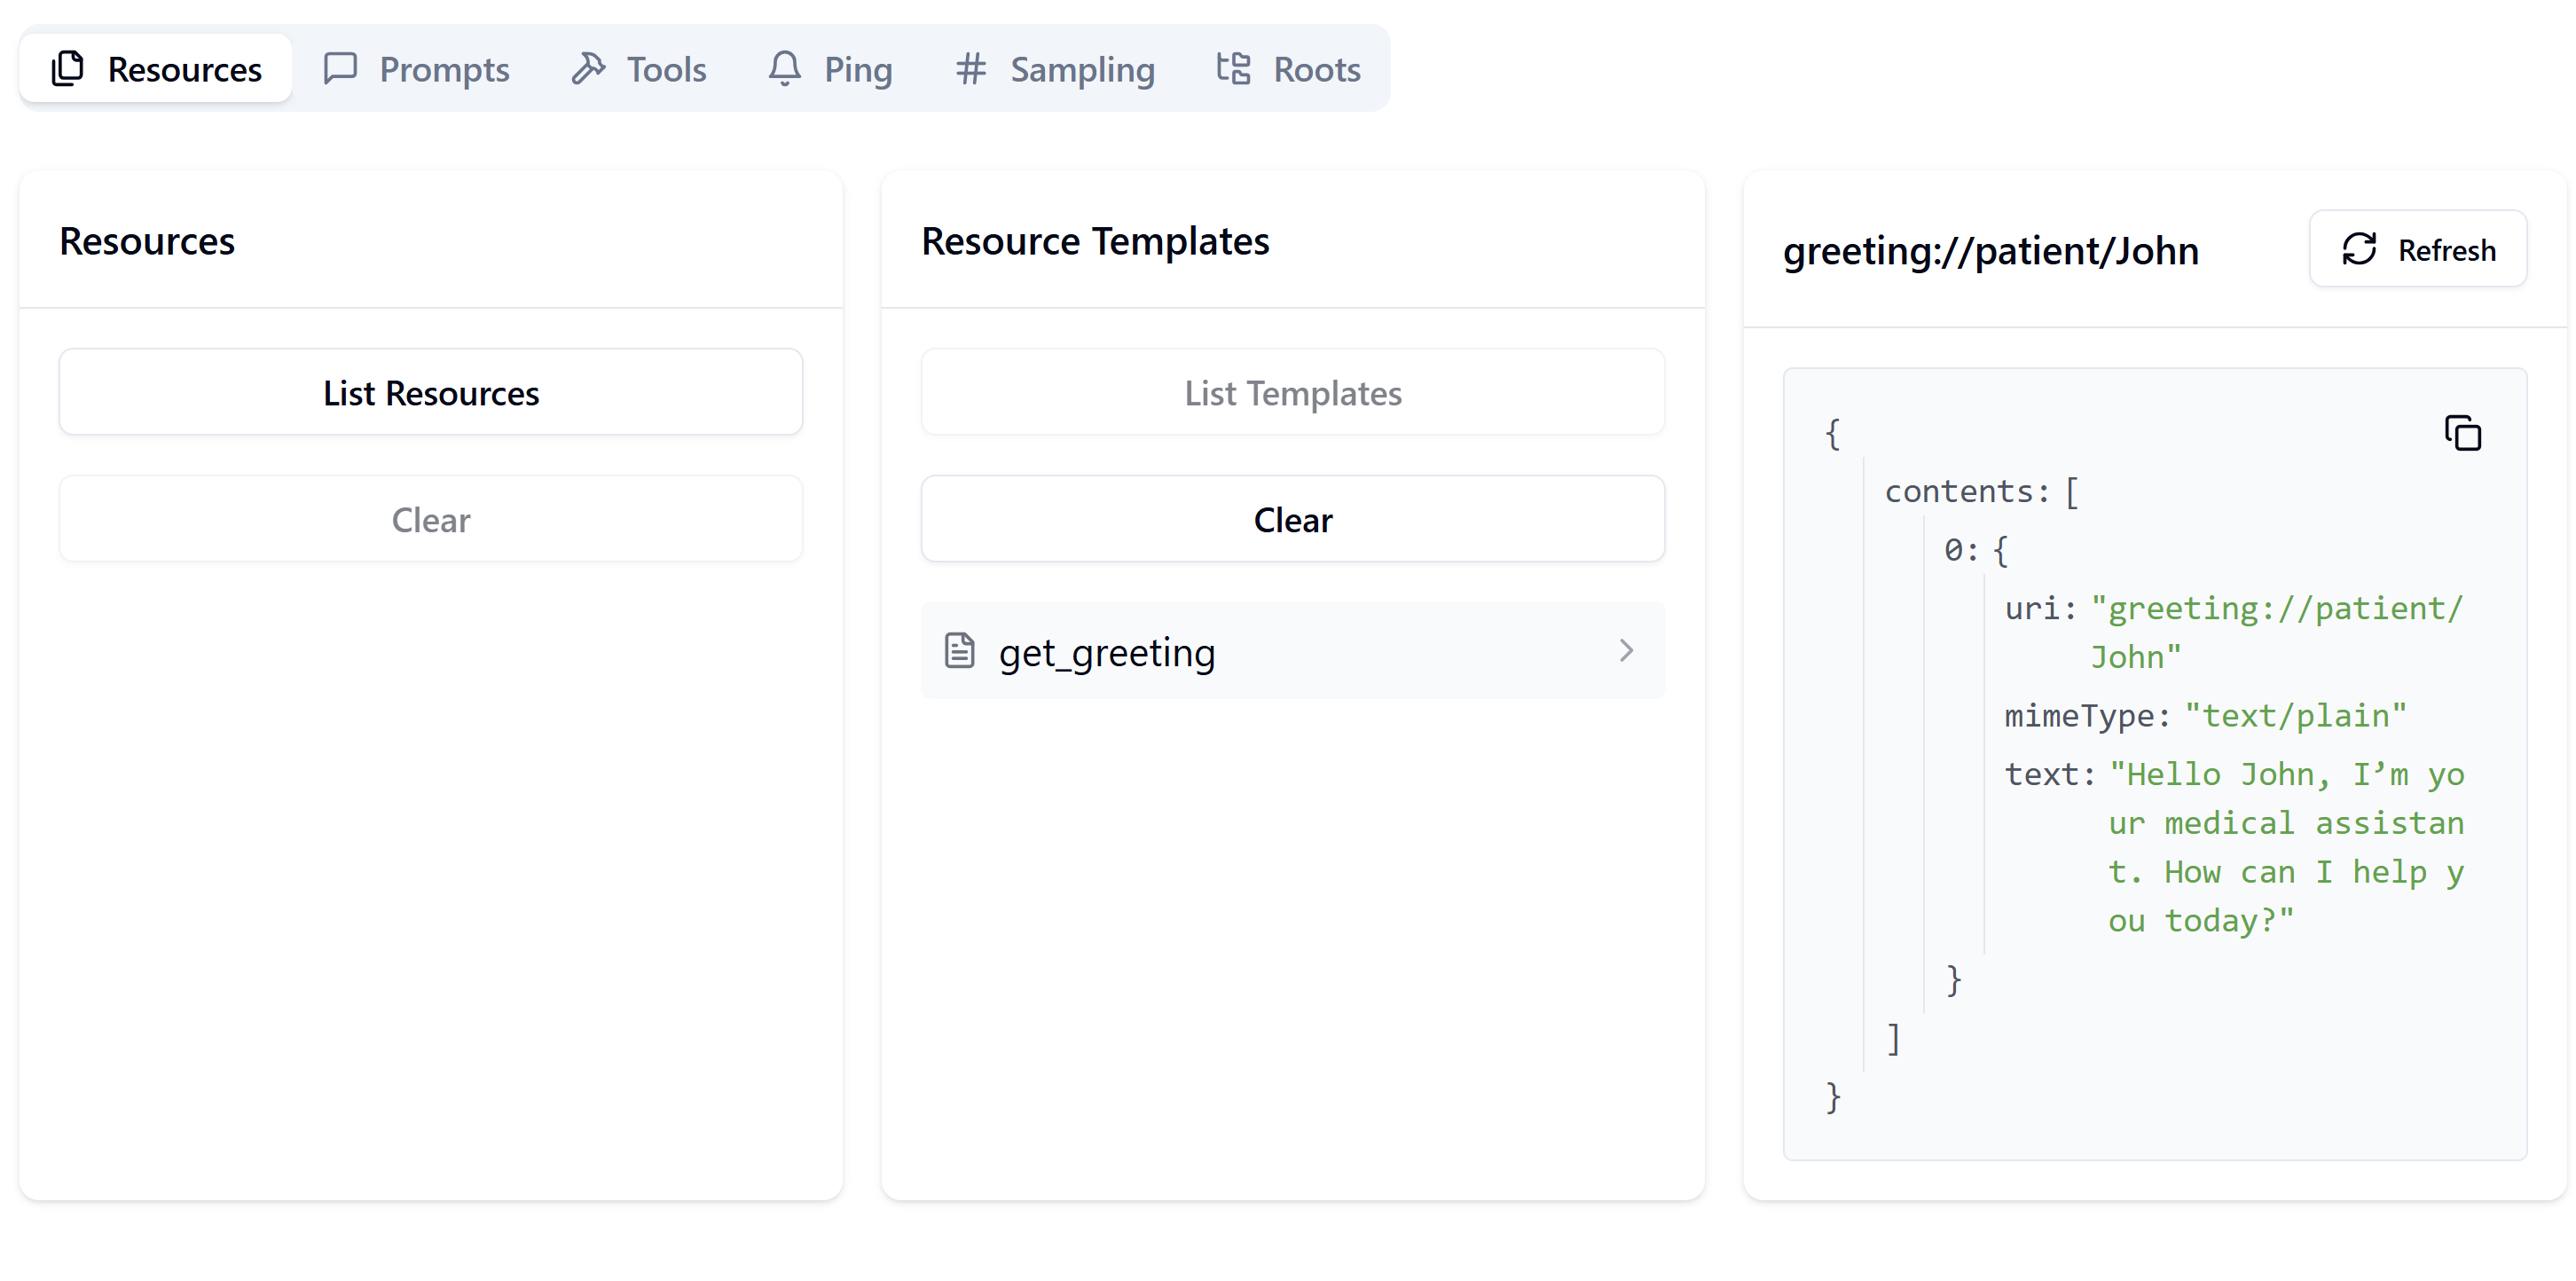Click the Resources tab documents icon
This screenshot has height=1281, width=2576.
pos(67,69)
